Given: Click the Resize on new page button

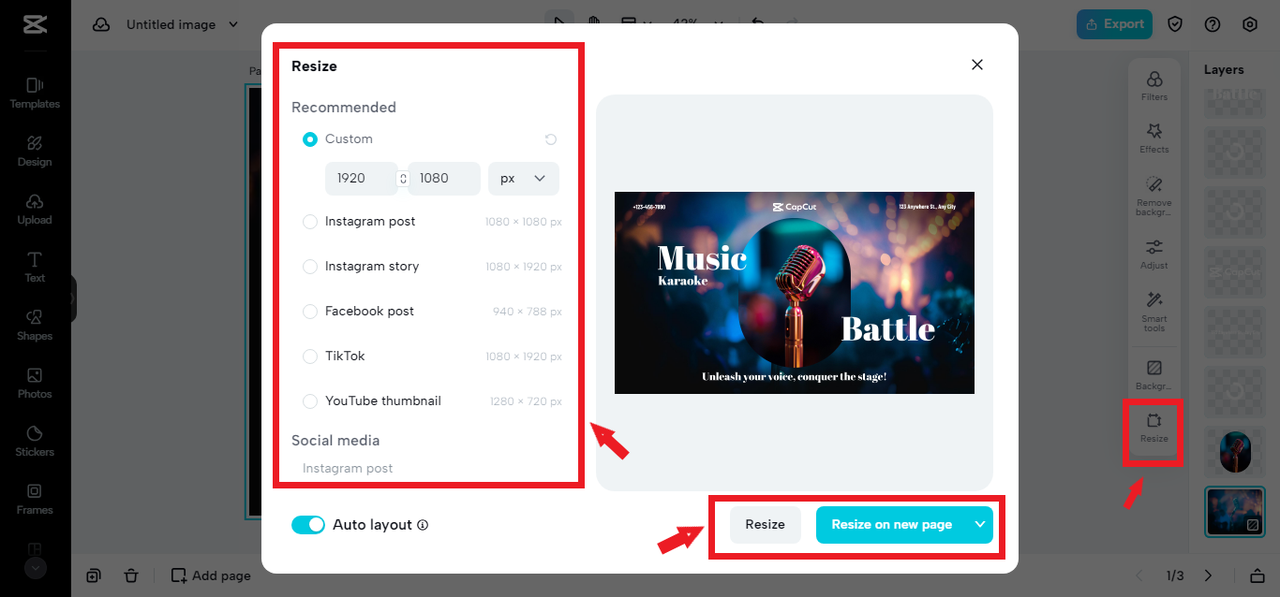Looking at the screenshot, I should point(892,524).
